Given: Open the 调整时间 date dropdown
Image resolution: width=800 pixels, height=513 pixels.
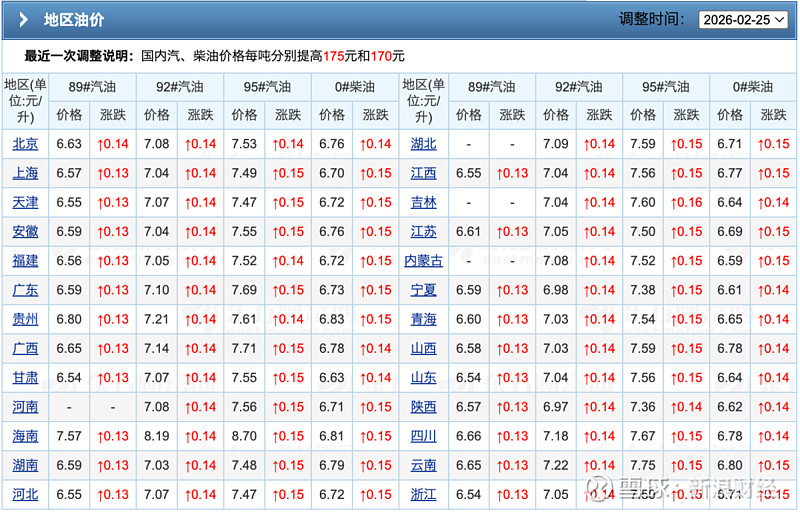Looking at the screenshot, I should tap(743, 20).
